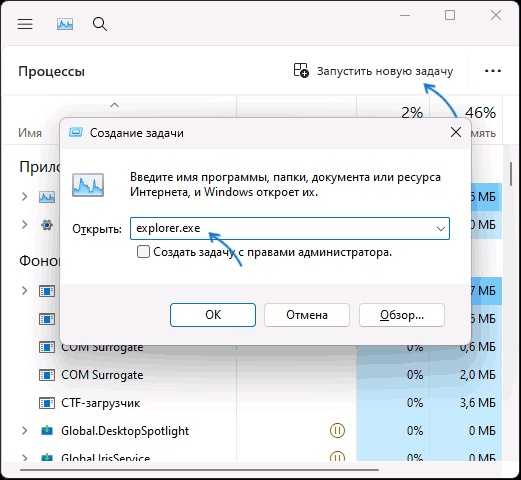Click the horizontal scrollbar at bottom
The image size is (521, 480).
[199, 470]
